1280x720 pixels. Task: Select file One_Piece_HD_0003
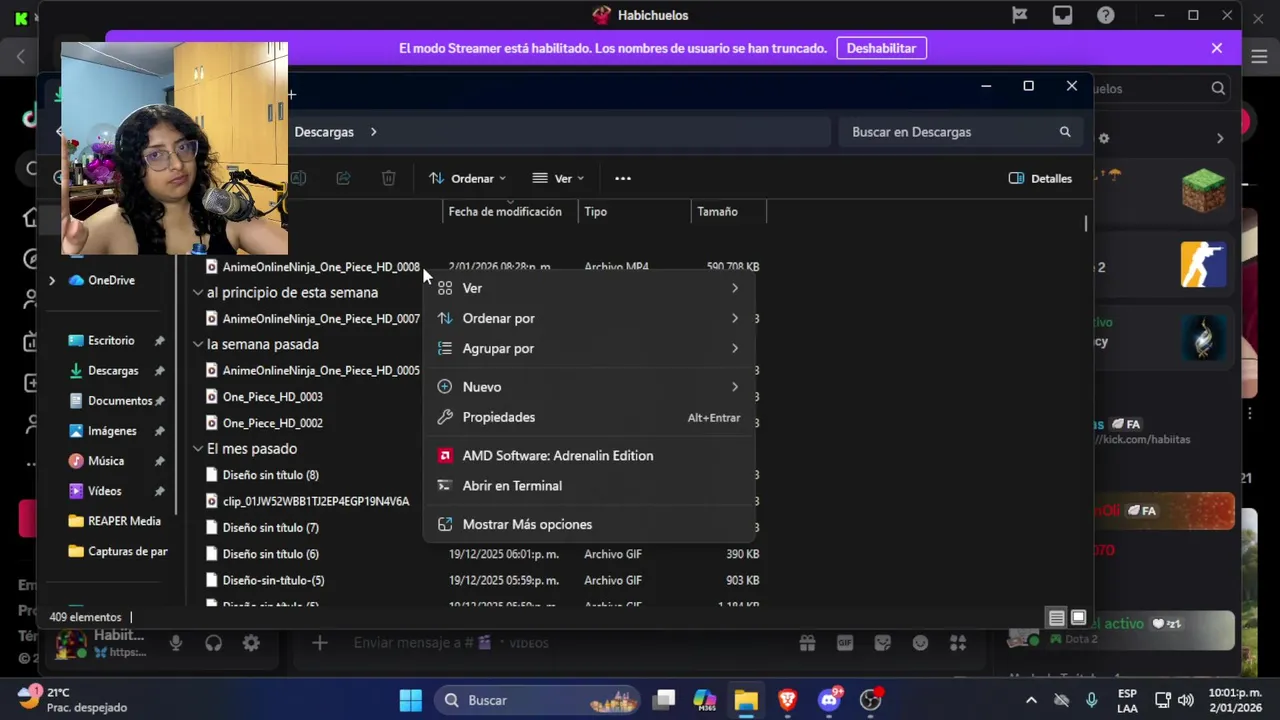pos(272,397)
